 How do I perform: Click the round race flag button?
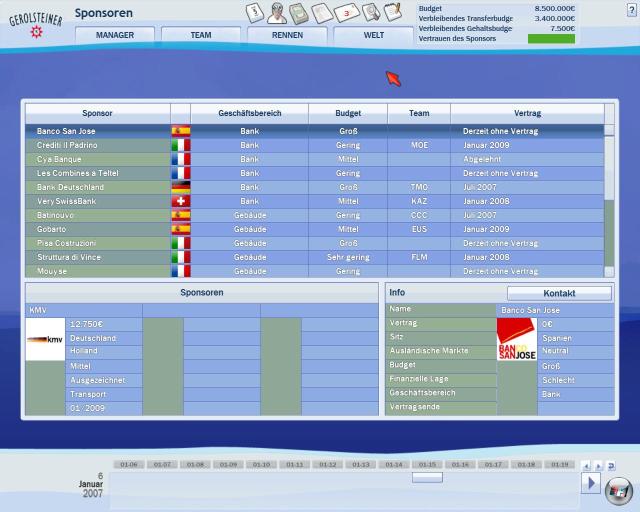point(618,490)
